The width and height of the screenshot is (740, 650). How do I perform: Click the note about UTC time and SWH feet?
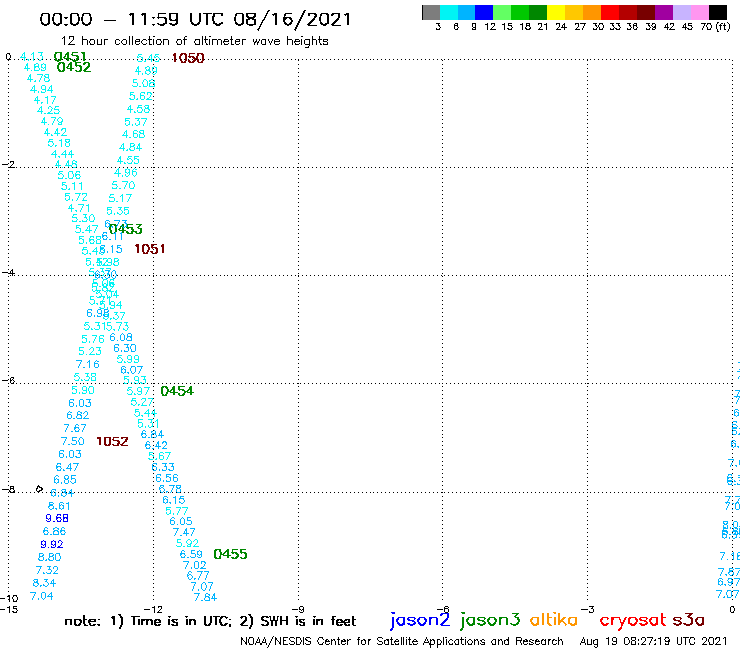coord(210,621)
